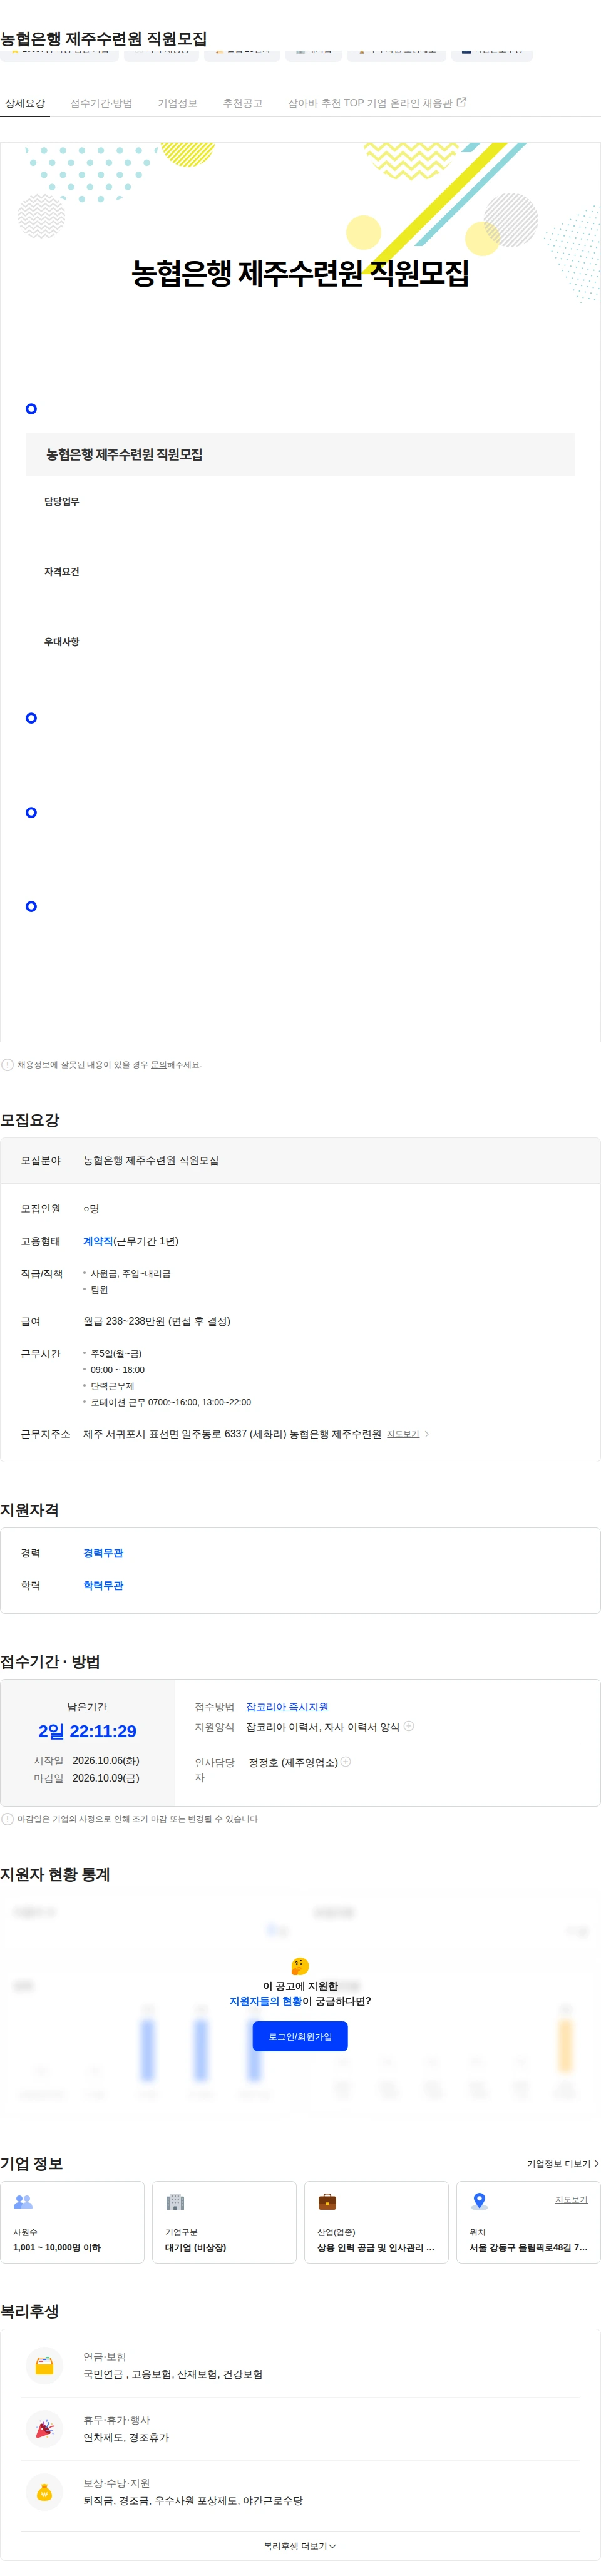Click the 상용 인력 공급 및 인사관리 industry text
The image size is (601, 2576).
click(x=376, y=2247)
